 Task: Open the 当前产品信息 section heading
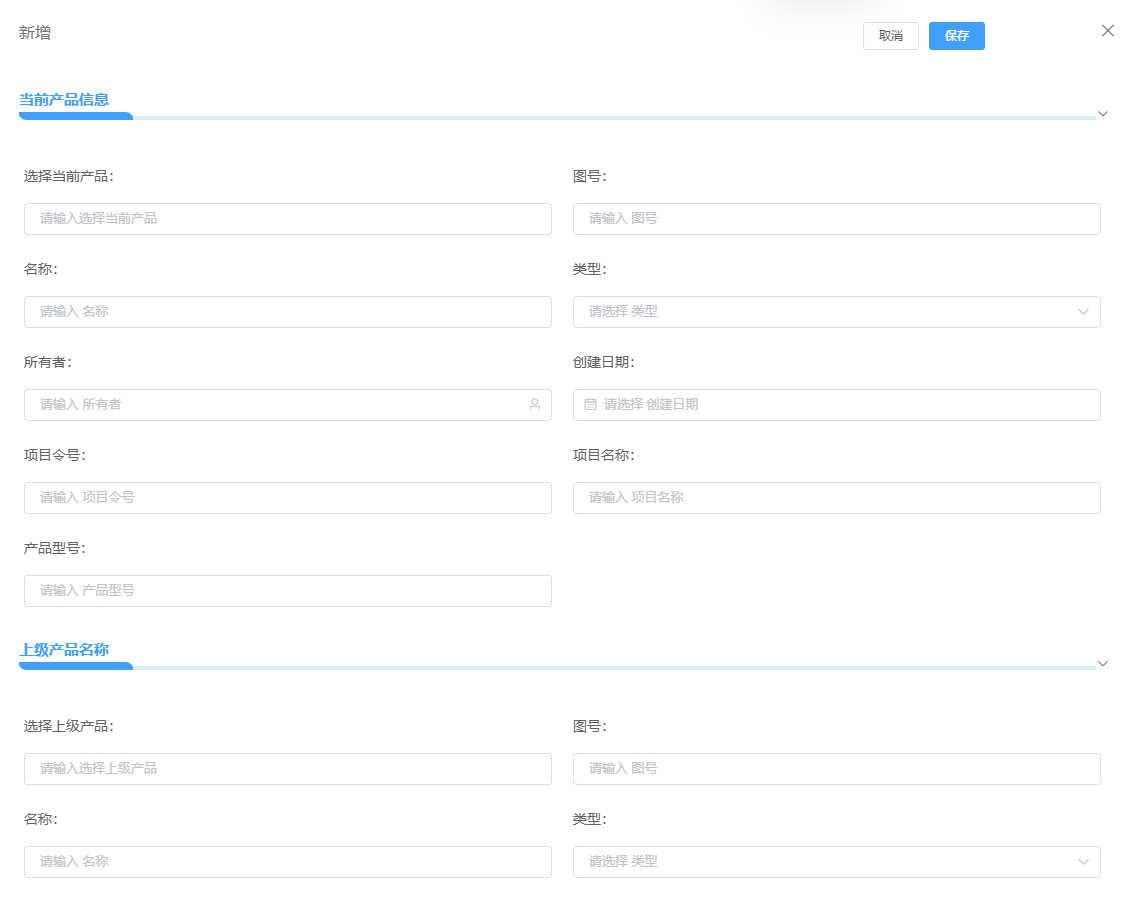pyautogui.click(x=64, y=100)
